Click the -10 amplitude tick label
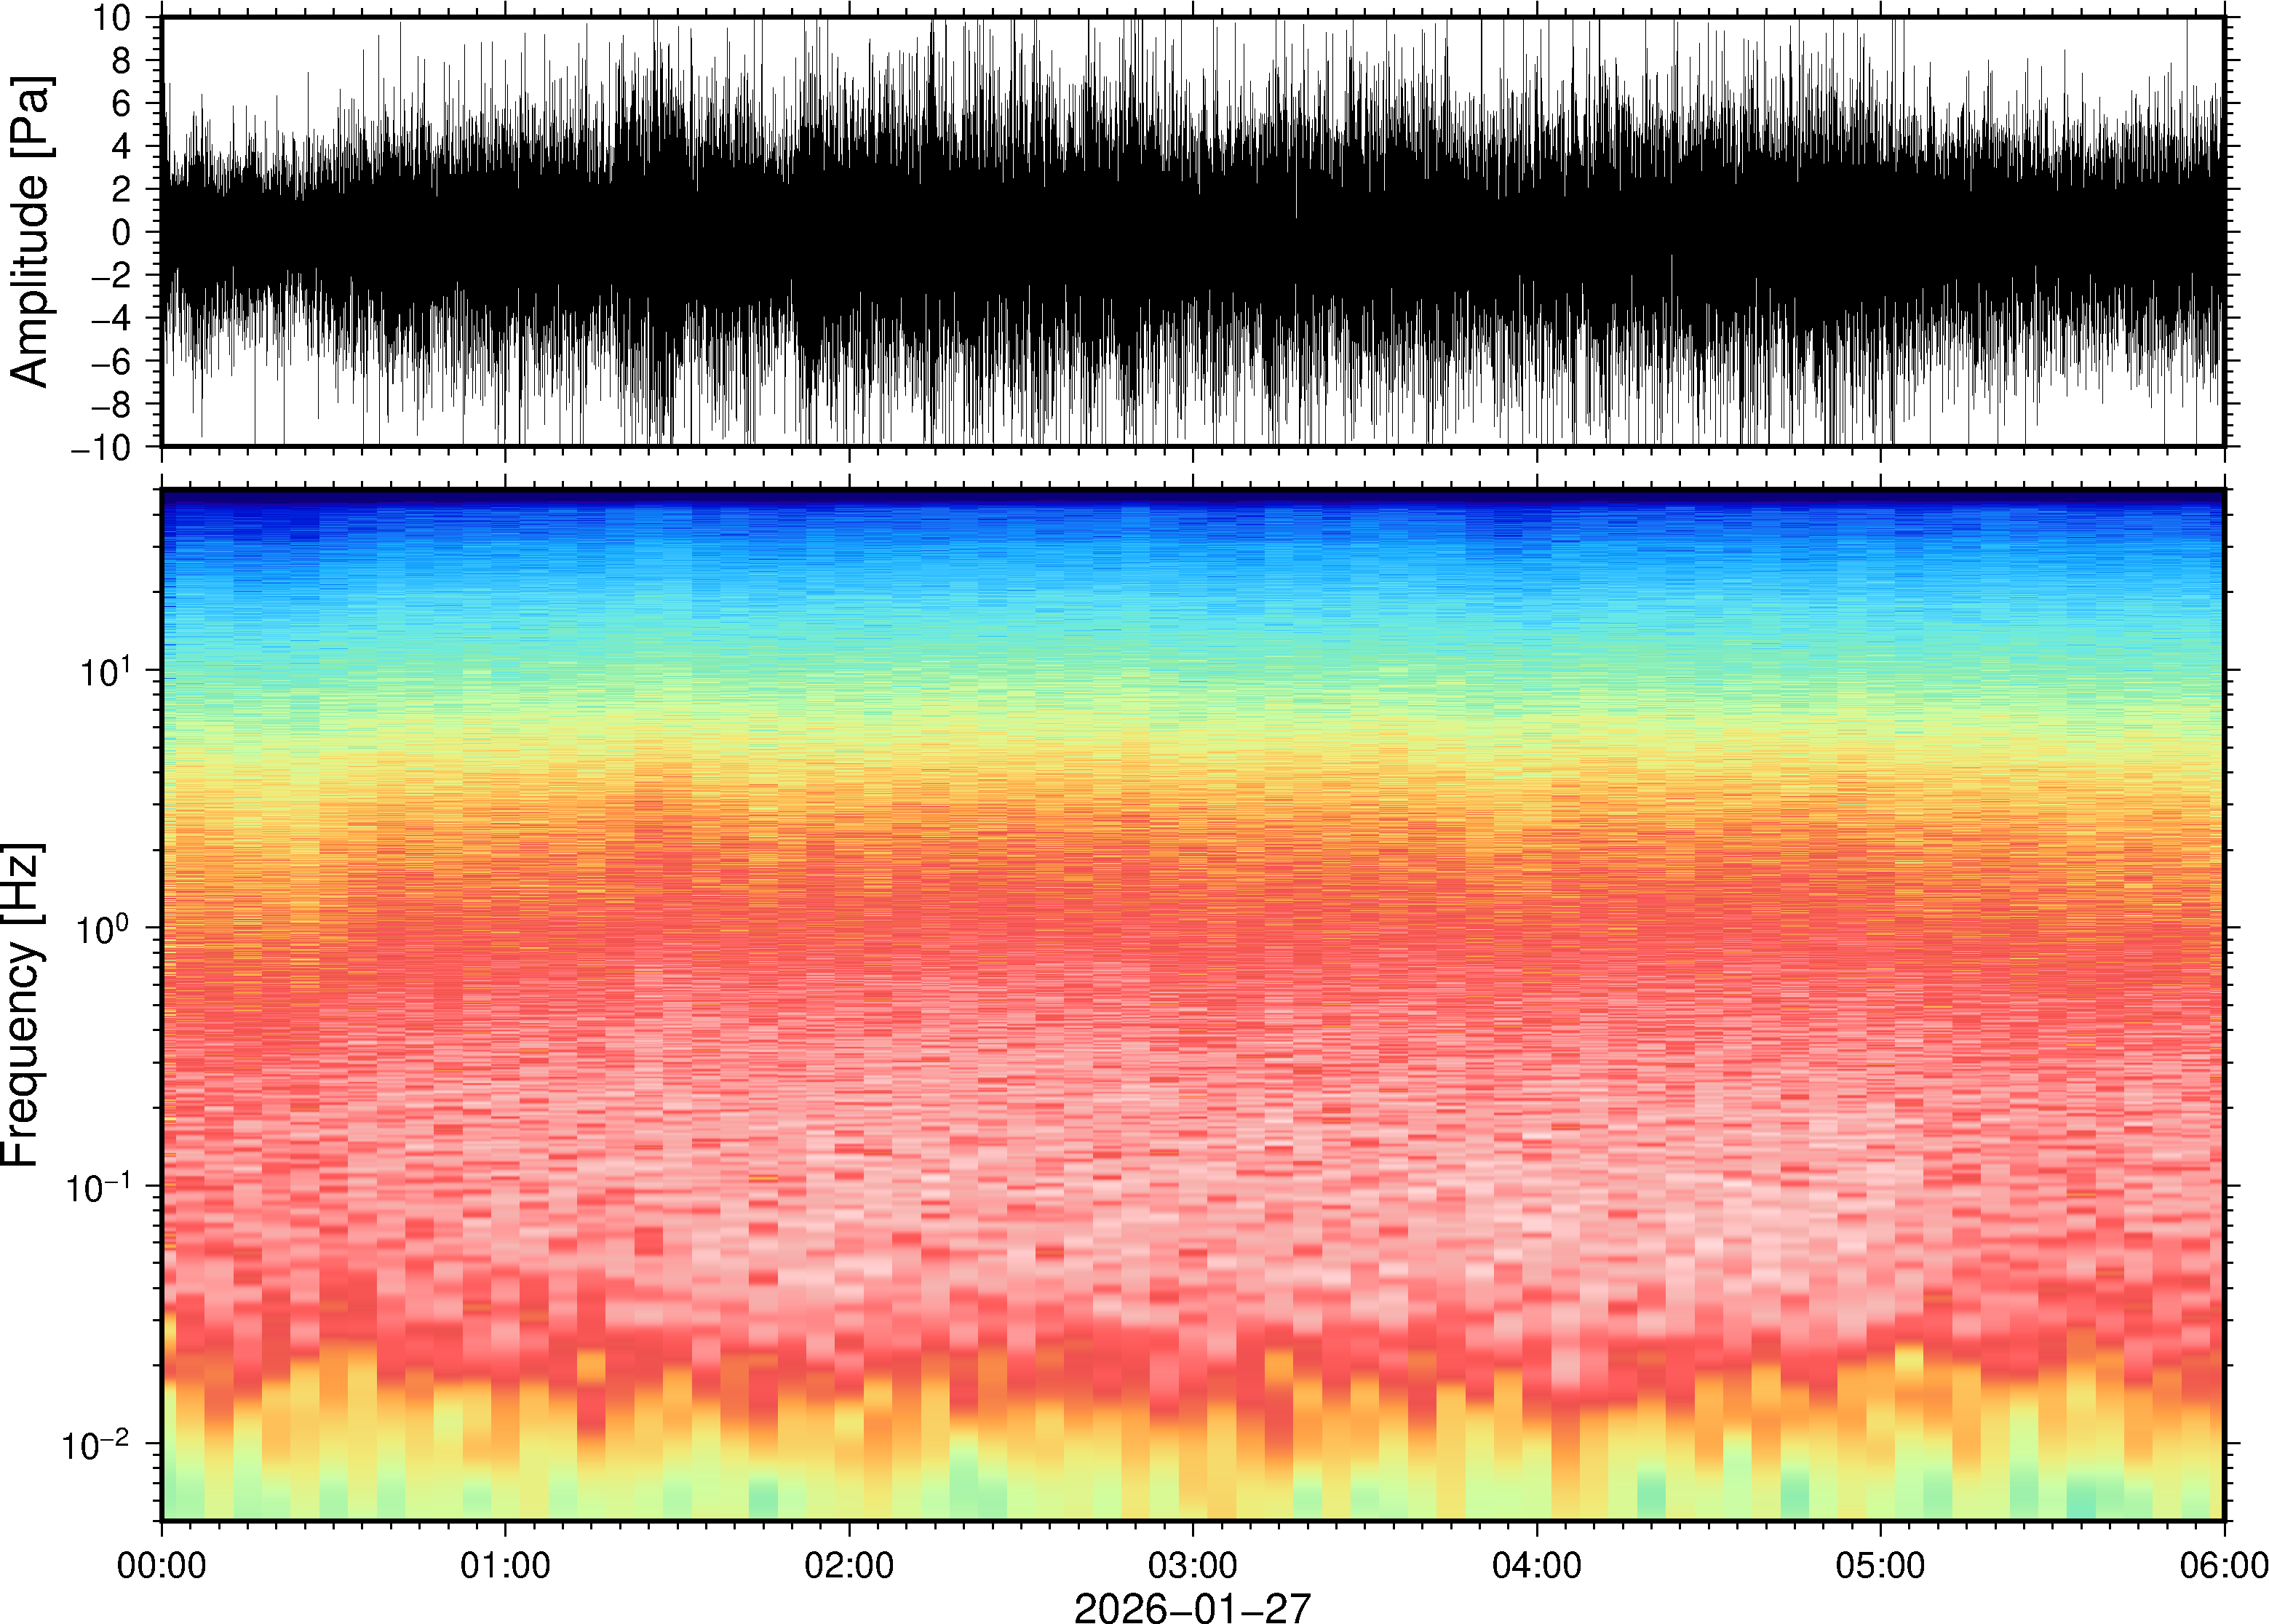This screenshot has height=1624, width=2269. [x=100, y=448]
